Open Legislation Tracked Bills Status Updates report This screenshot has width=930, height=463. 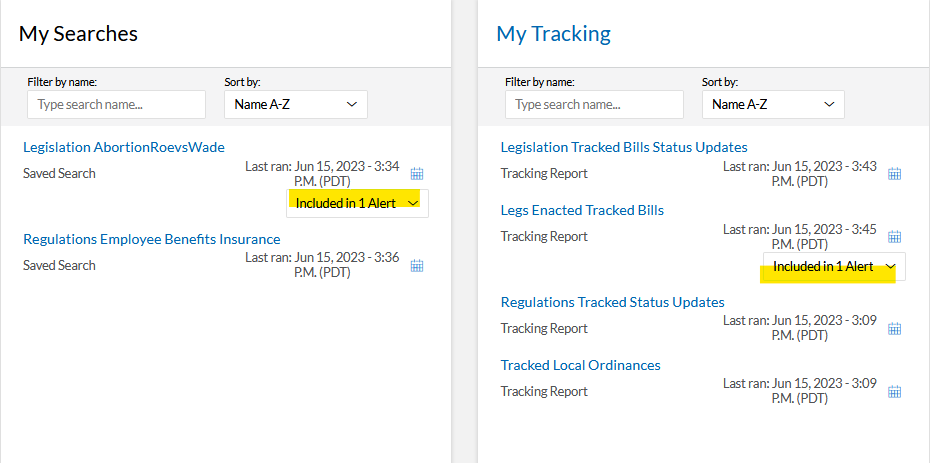pos(624,147)
